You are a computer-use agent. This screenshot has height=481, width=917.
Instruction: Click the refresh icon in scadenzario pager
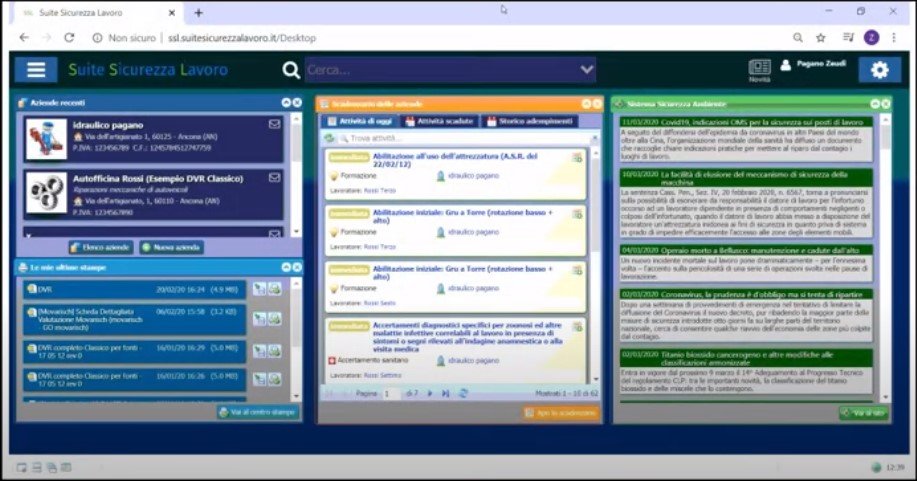(x=463, y=393)
